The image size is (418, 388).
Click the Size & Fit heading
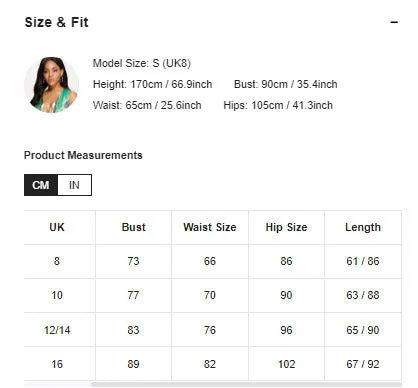pos(56,22)
